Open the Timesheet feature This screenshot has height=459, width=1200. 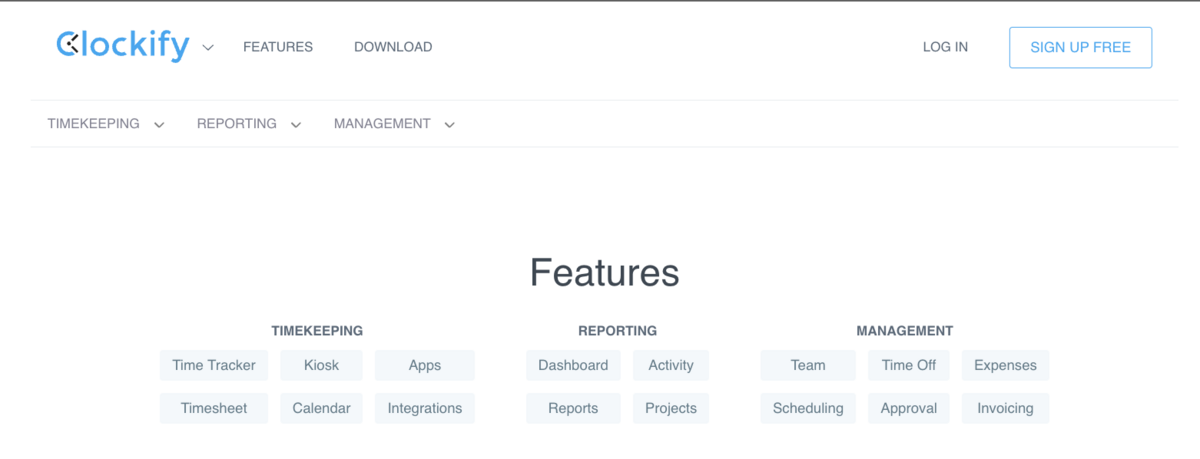coord(214,408)
